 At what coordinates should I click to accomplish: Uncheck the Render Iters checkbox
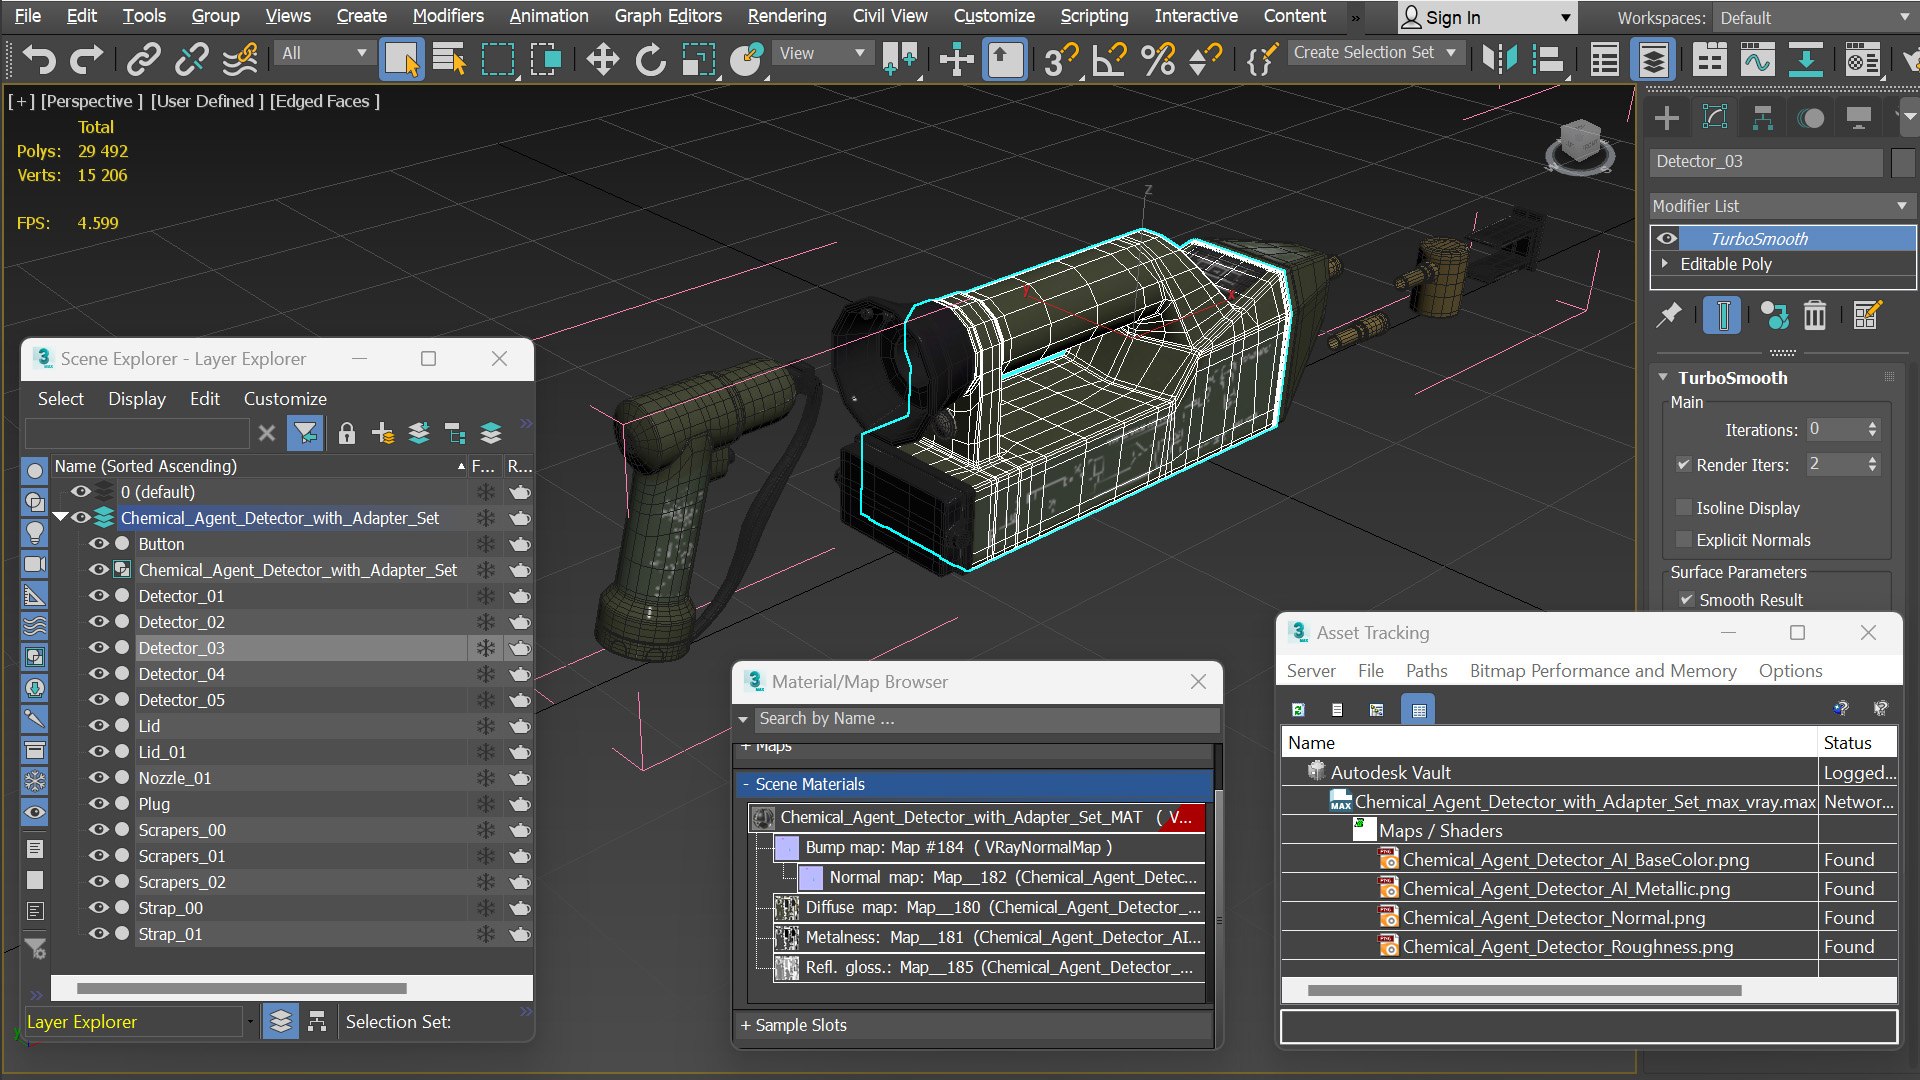click(x=1684, y=465)
